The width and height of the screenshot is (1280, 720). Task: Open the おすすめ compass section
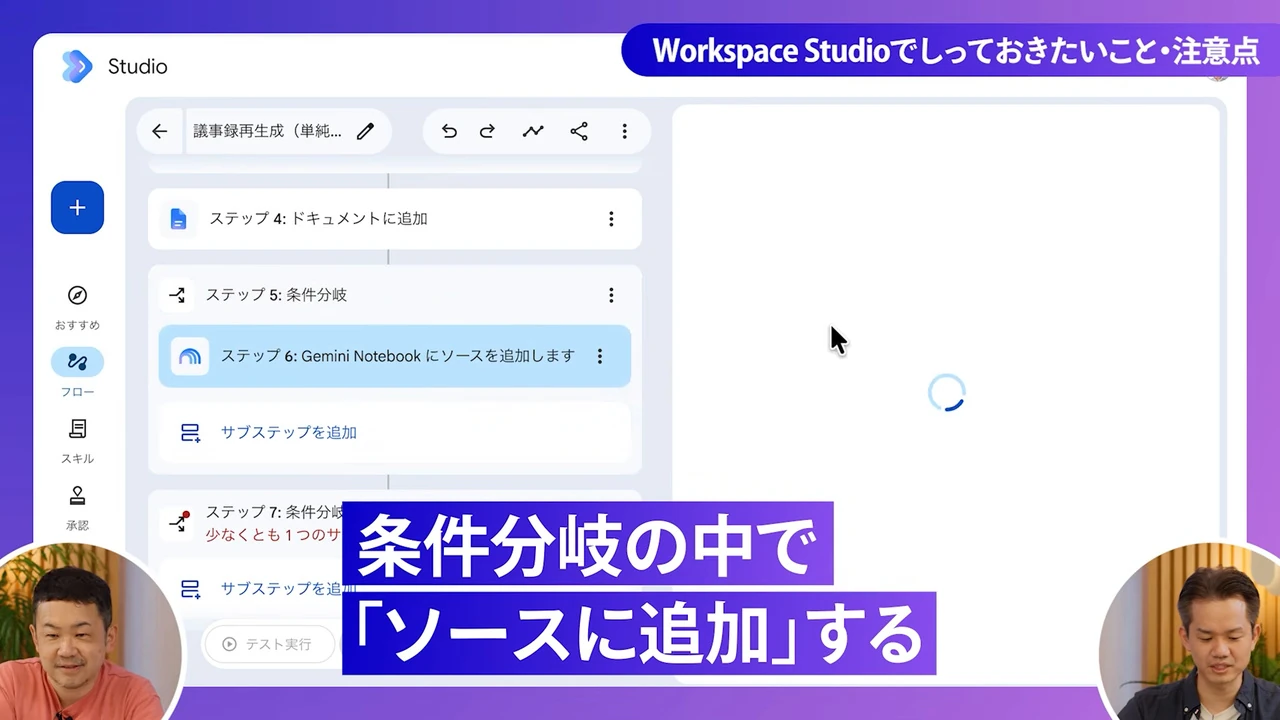pyautogui.click(x=77, y=307)
